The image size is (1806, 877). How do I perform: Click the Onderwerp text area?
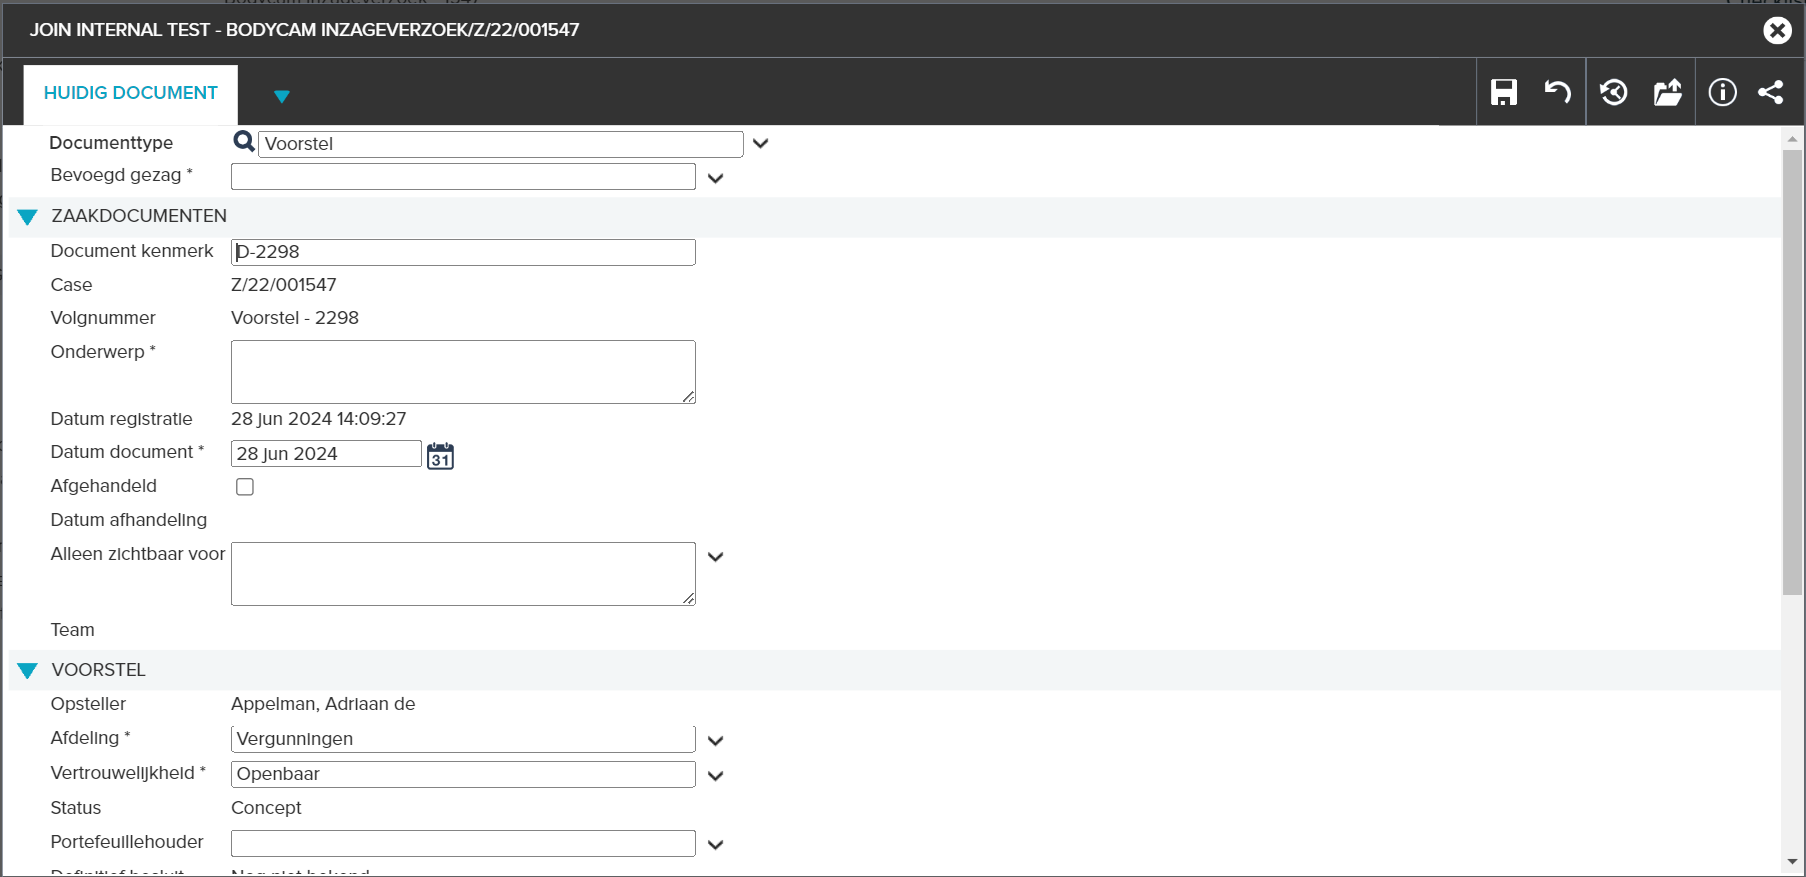tap(463, 372)
